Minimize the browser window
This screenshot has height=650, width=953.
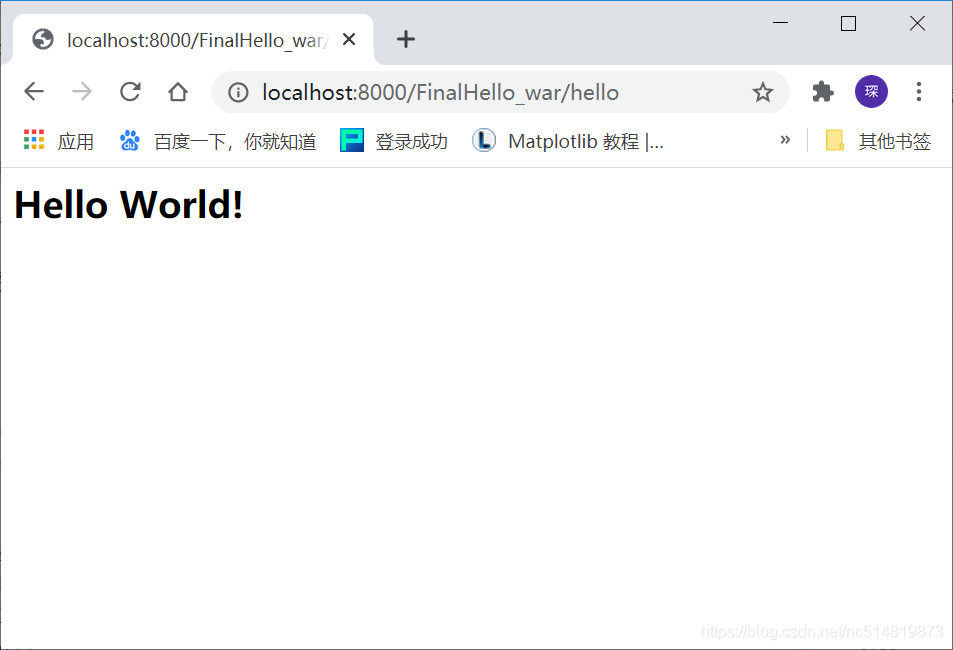[780, 23]
